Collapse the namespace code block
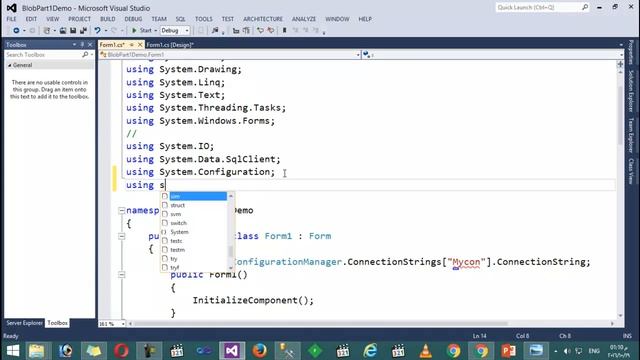640x360 pixels. (121, 211)
